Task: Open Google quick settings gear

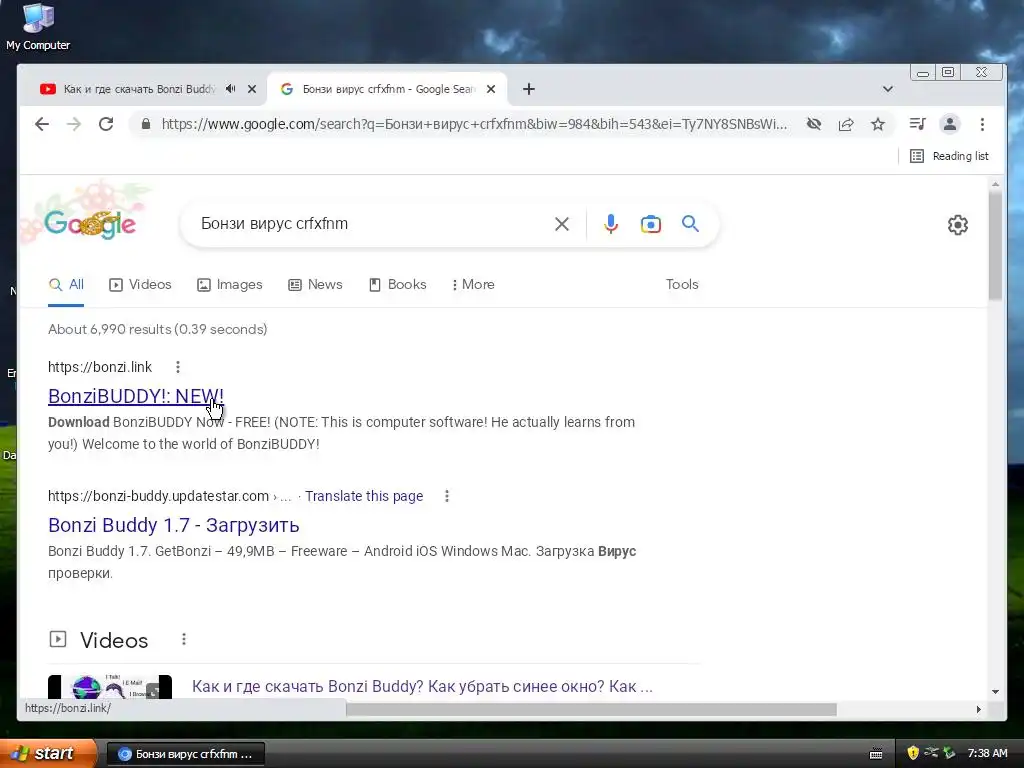Action: click(957, 225)
